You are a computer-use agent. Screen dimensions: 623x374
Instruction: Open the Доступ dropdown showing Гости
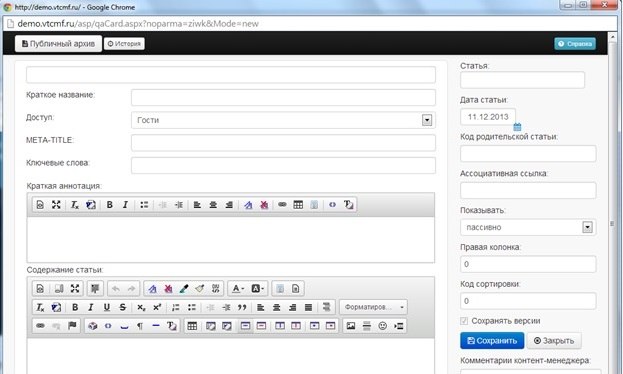283,120
